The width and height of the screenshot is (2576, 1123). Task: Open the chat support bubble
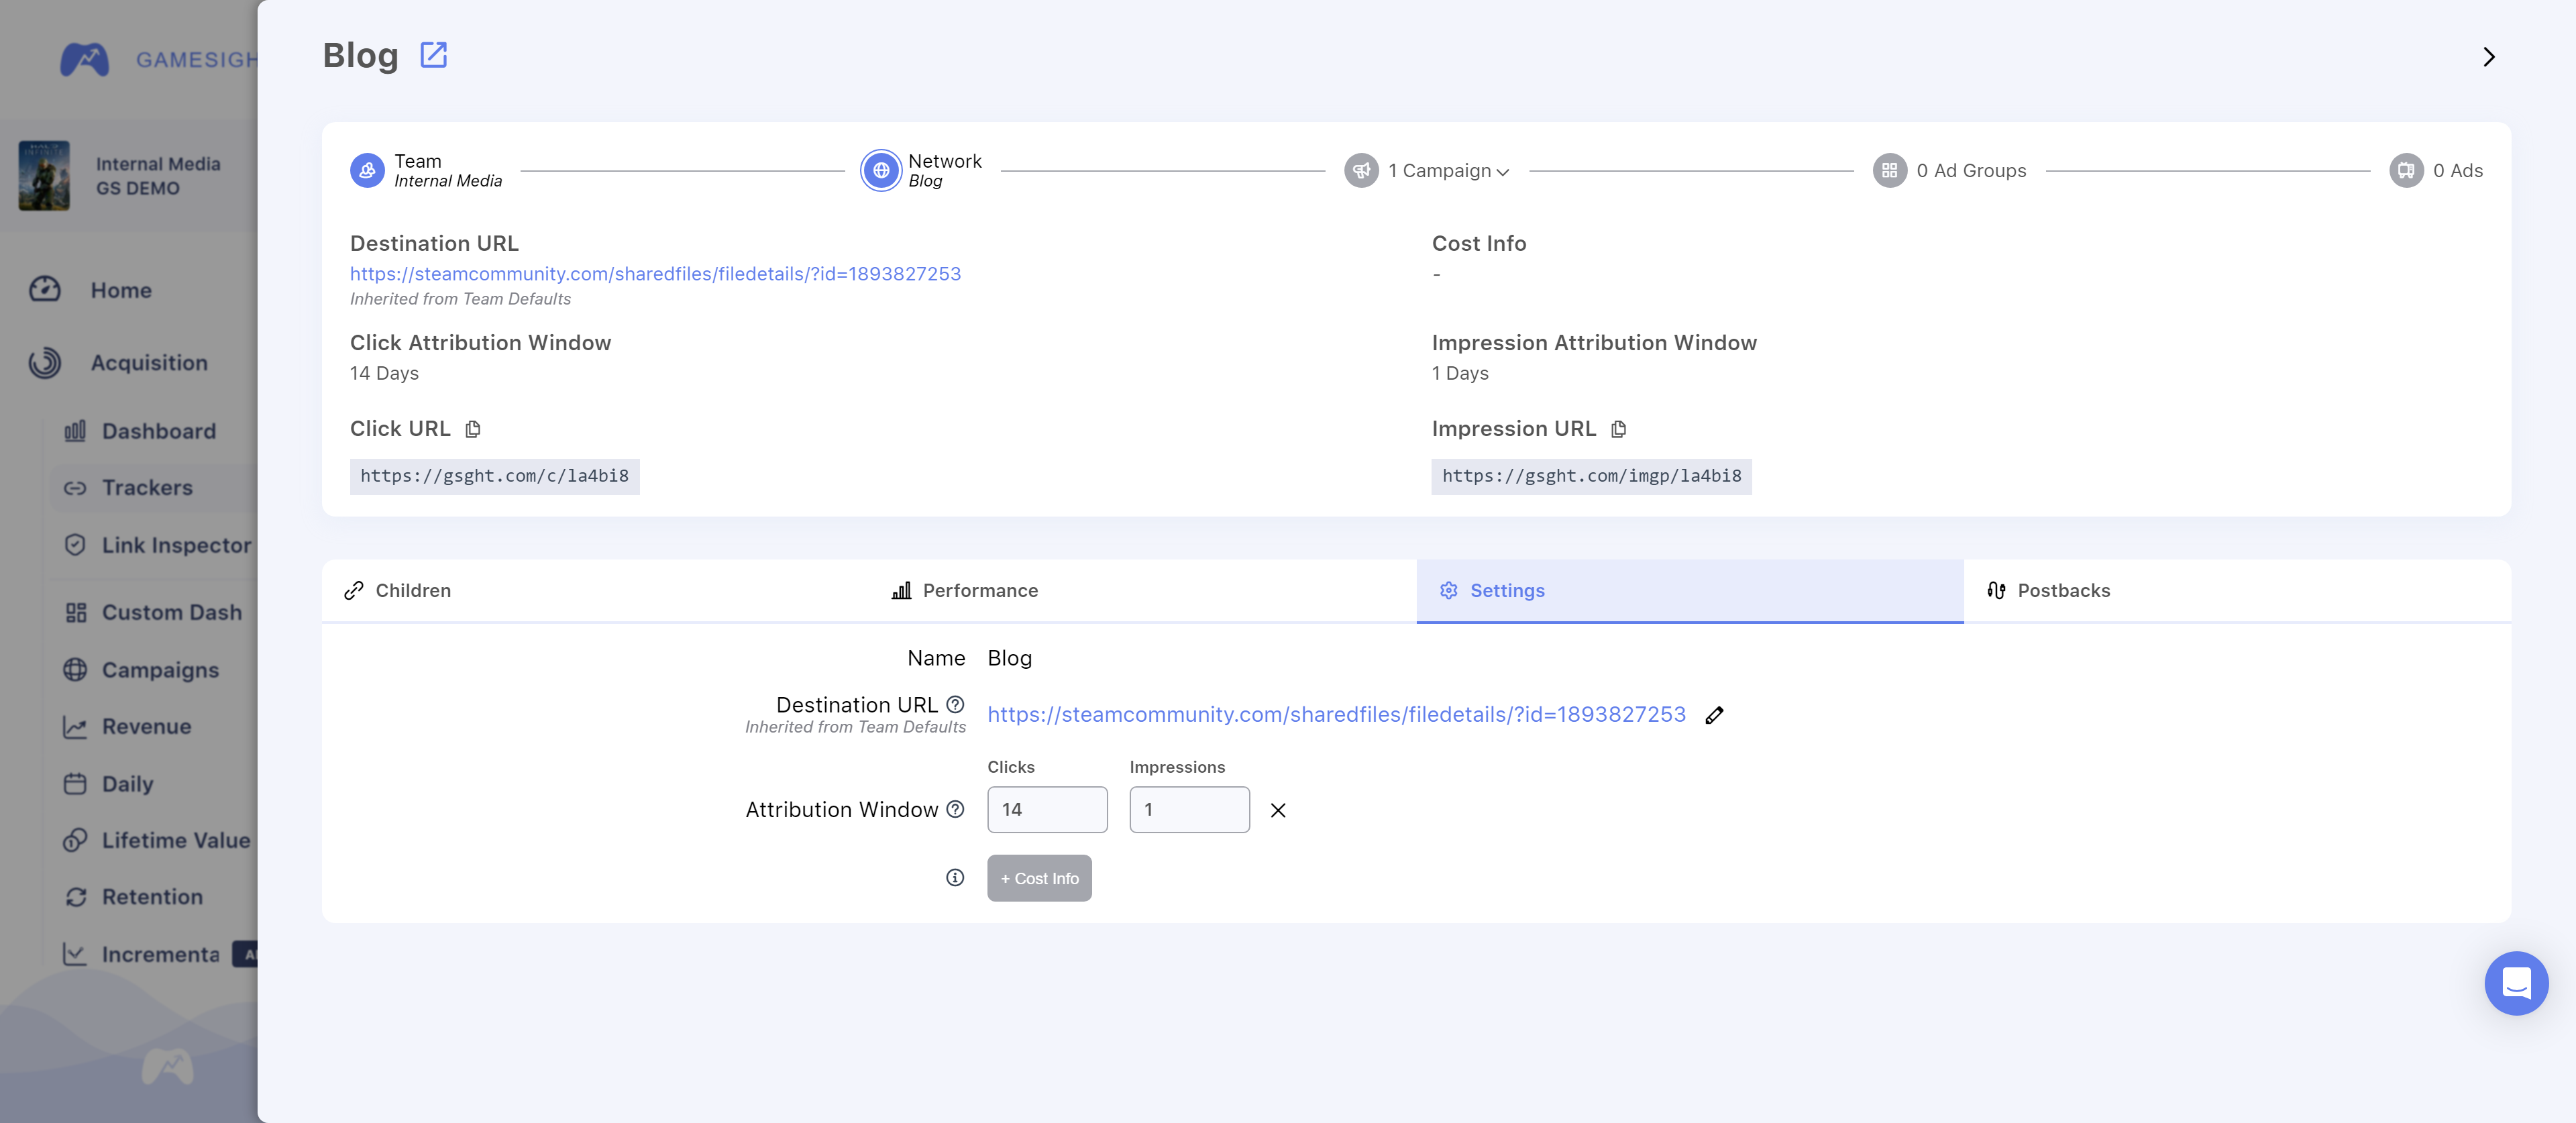2516,983
